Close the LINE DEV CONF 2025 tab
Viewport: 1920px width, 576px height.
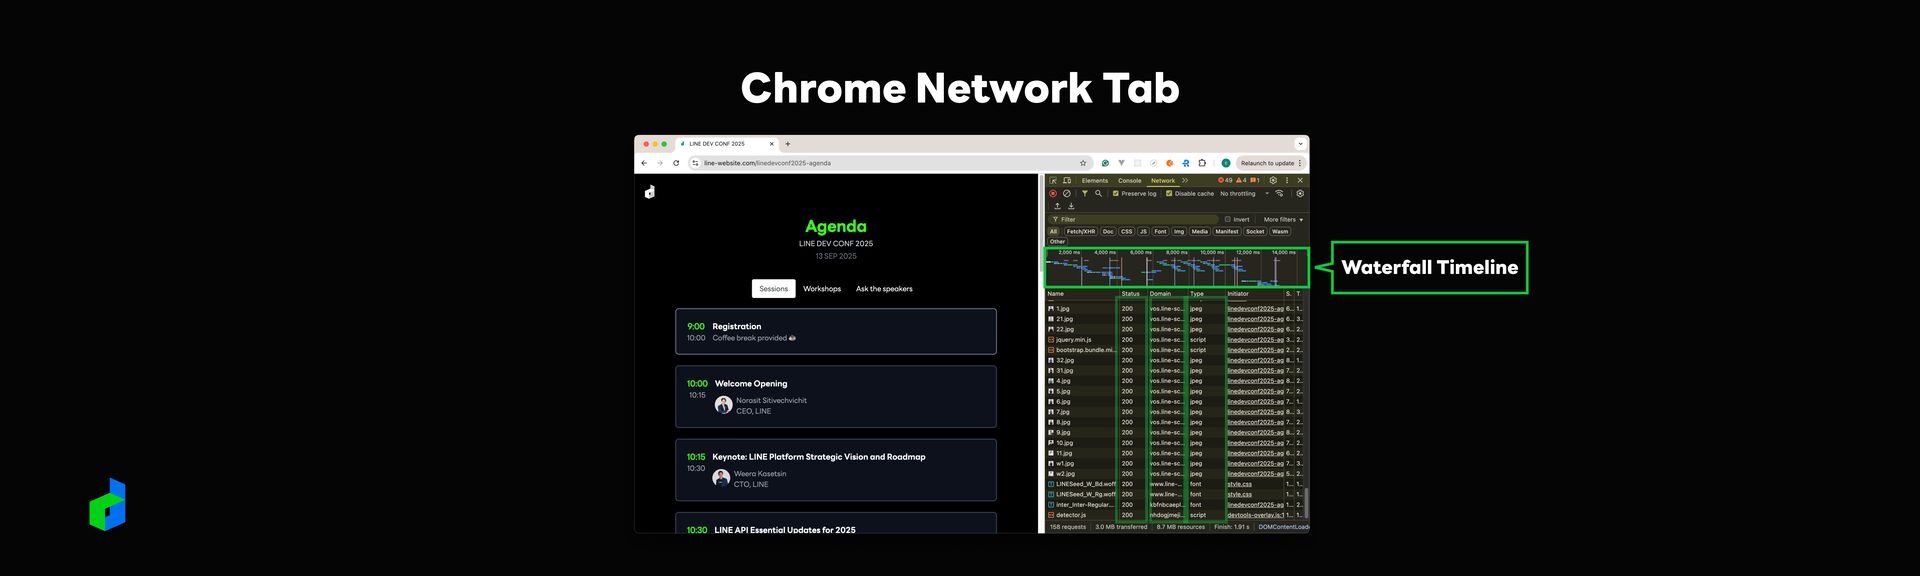[772, 144]
